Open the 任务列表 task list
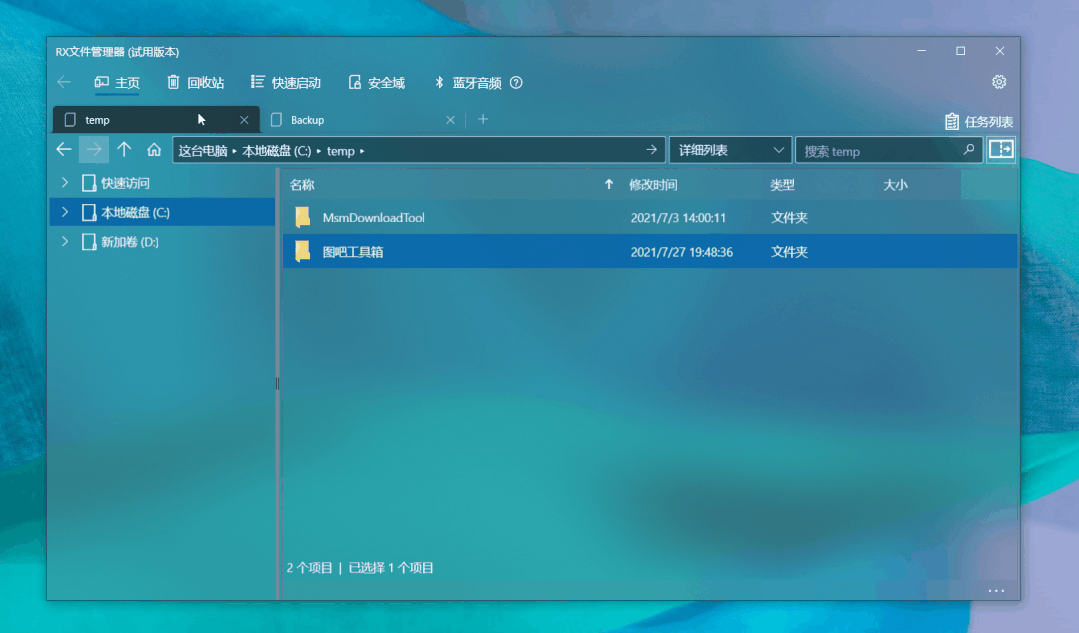 (979, 122)
